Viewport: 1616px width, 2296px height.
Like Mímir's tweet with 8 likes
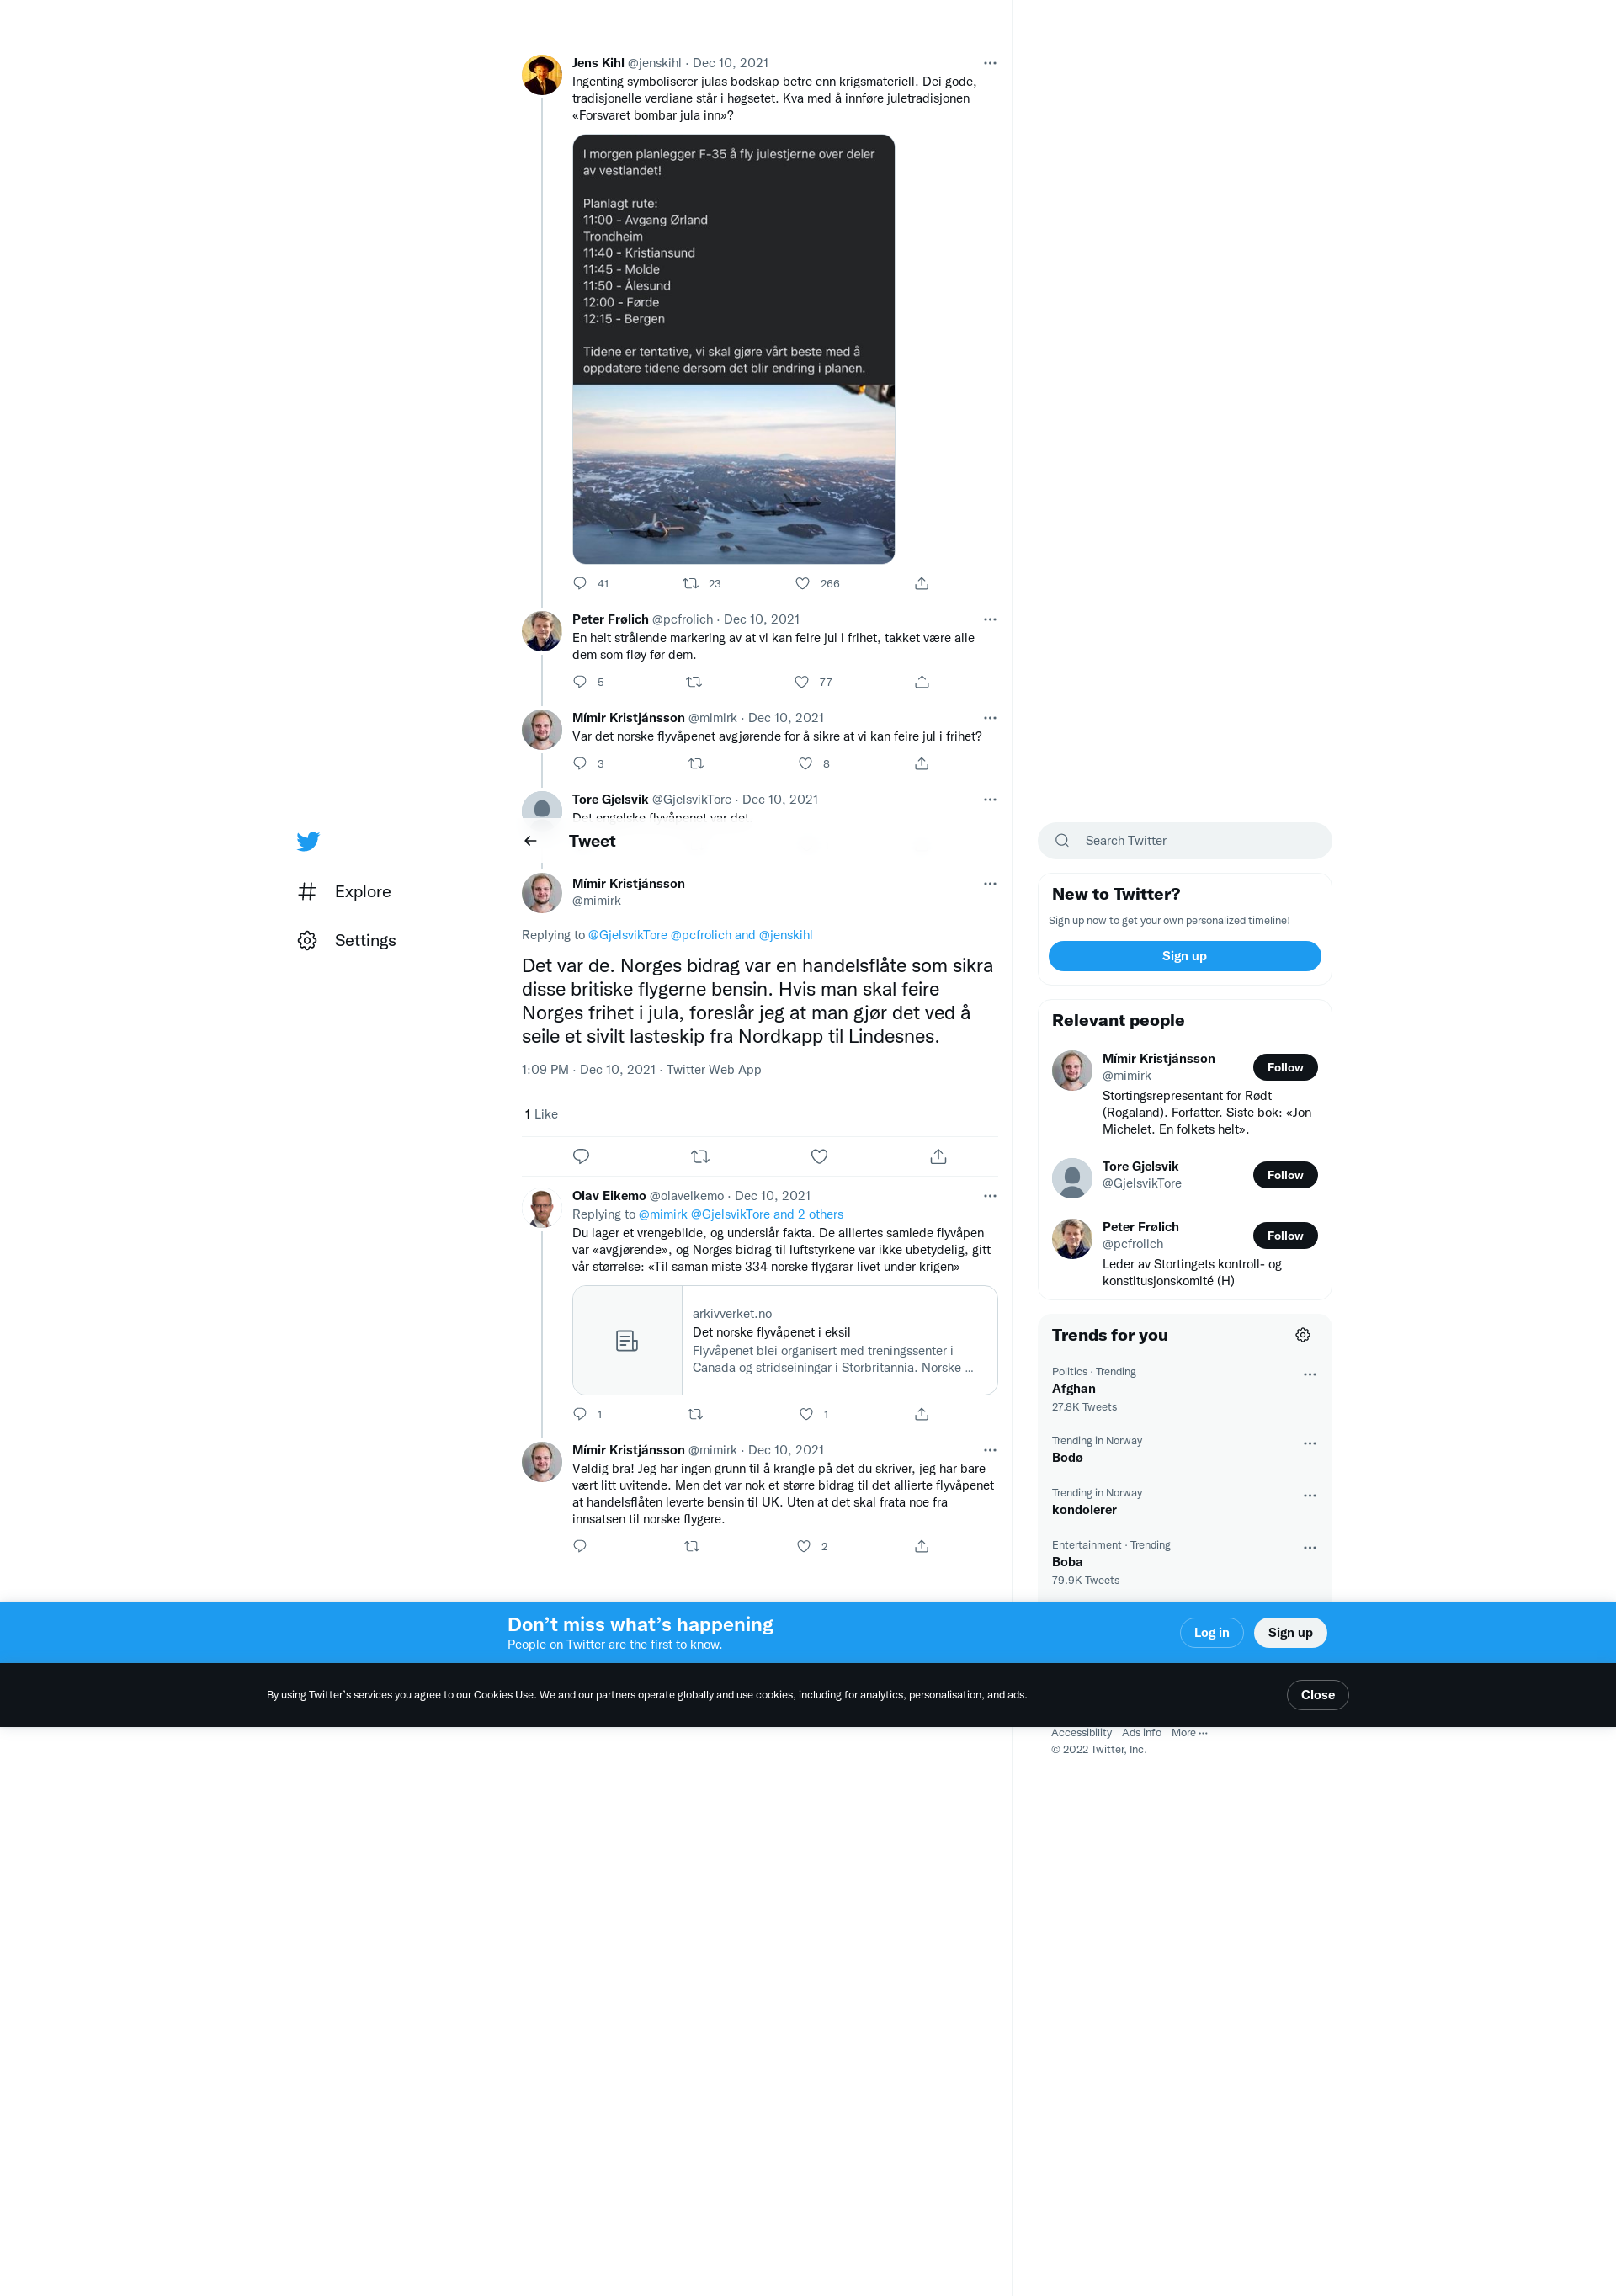coord(805,763)
